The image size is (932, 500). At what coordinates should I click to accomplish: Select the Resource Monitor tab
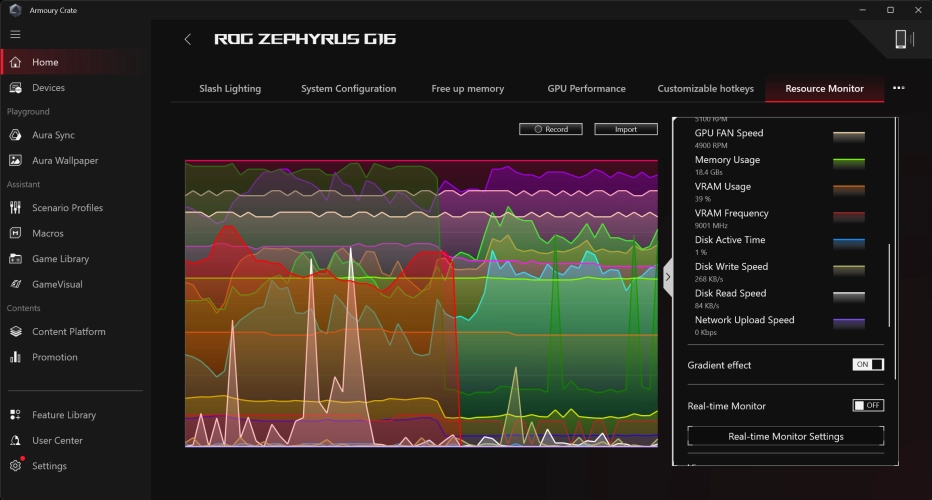coord(824,89)
